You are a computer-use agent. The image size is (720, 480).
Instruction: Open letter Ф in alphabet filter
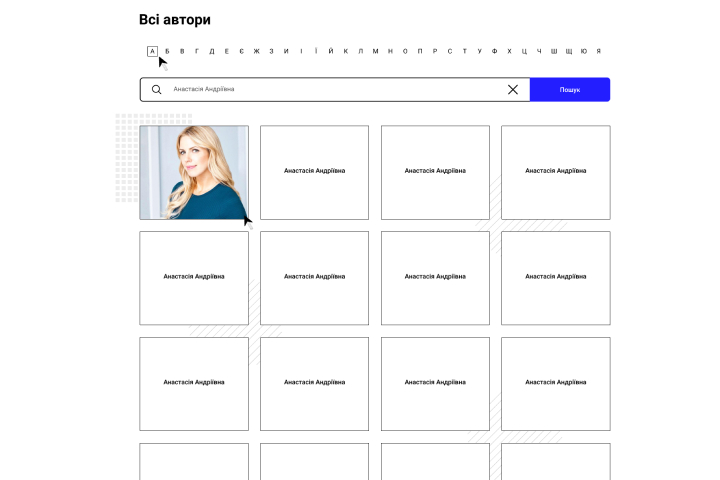(495, 51)
